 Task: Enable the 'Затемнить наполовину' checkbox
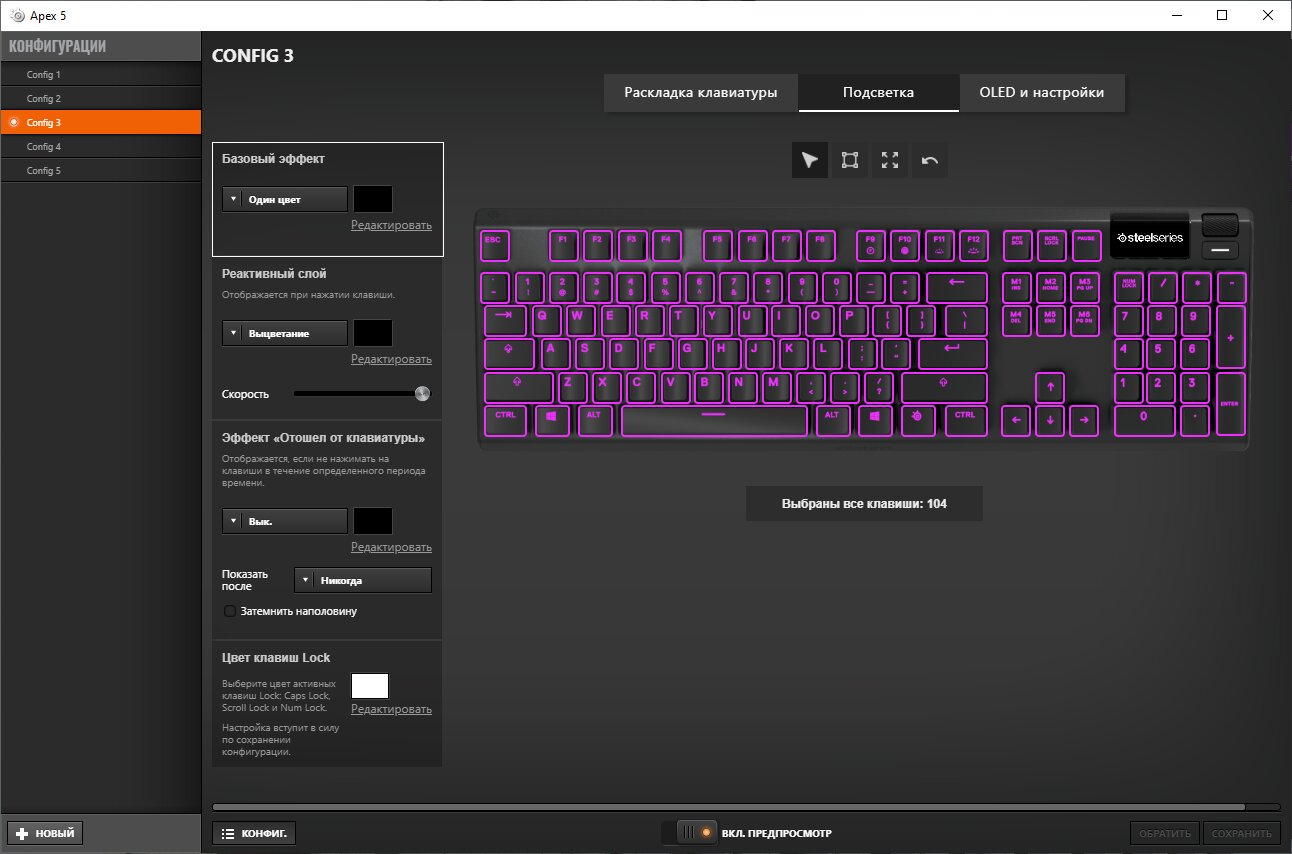pos(229,610)
